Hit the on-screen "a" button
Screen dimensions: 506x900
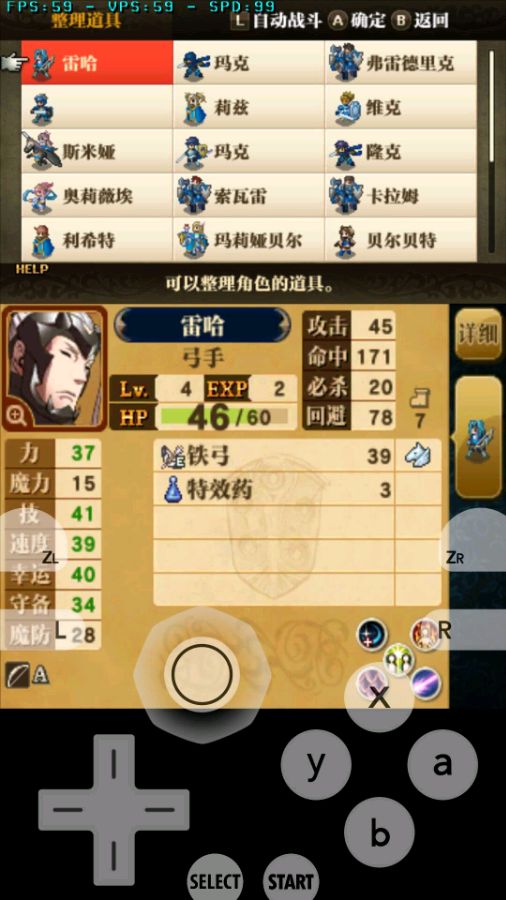[x=442, y=765]
